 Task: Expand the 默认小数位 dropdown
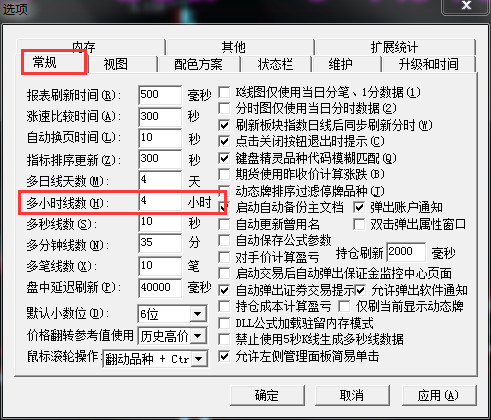pyautogui.click(x=197, y=314)
